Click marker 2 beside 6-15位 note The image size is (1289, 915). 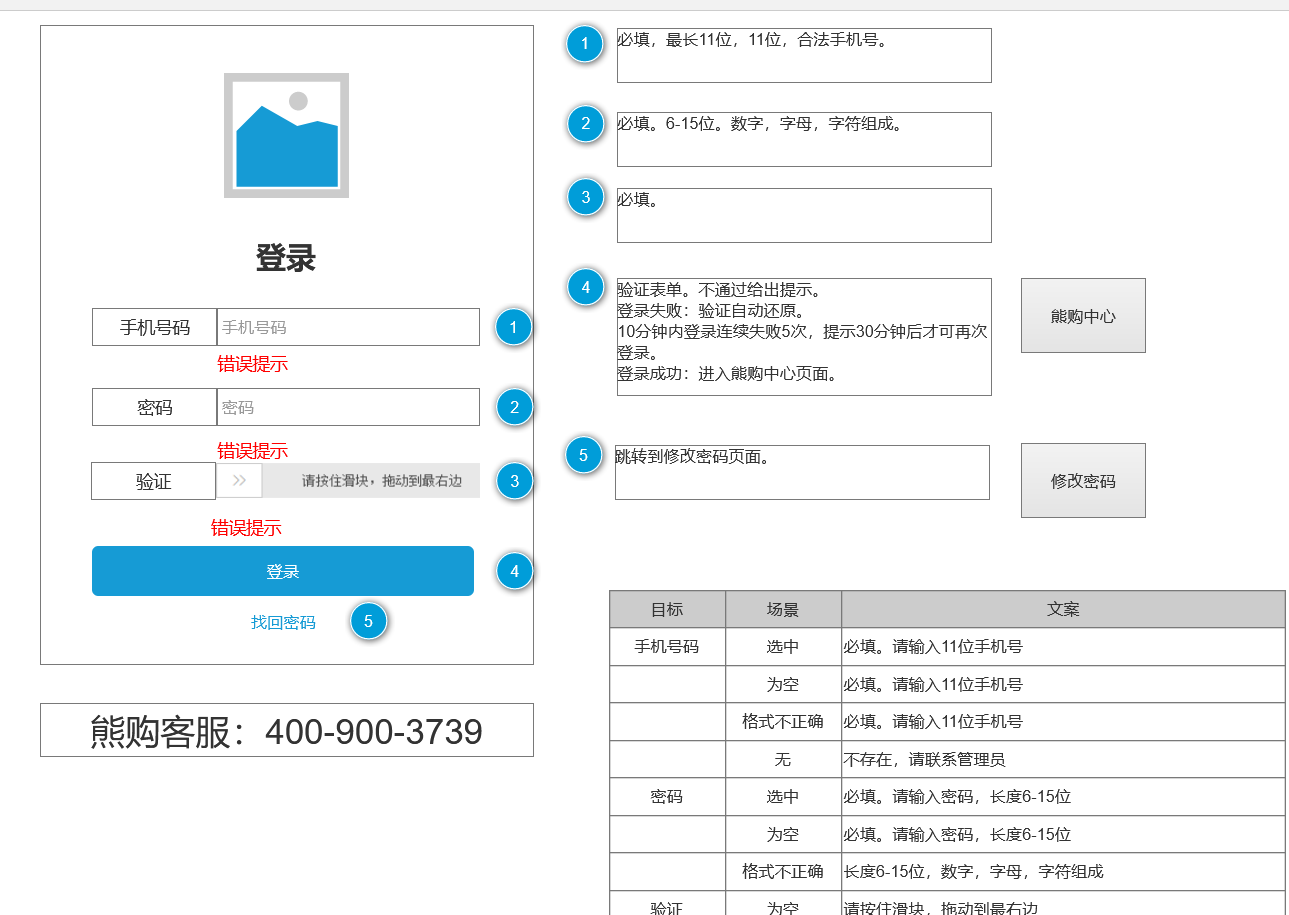click(585, 124)
